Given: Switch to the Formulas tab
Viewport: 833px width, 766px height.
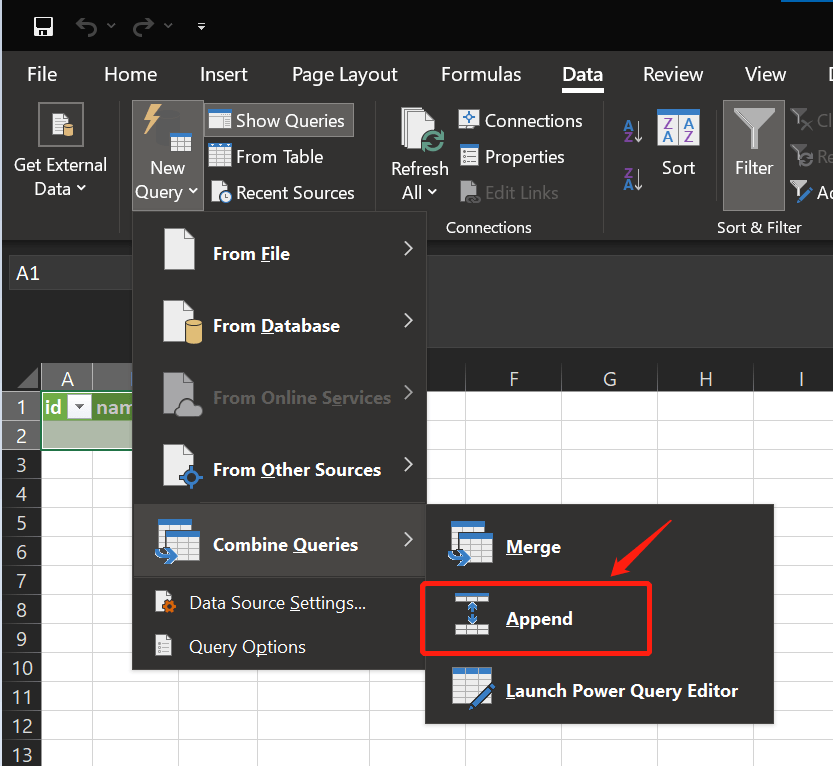Looking at the screenshot, I should tap(481, 74).
